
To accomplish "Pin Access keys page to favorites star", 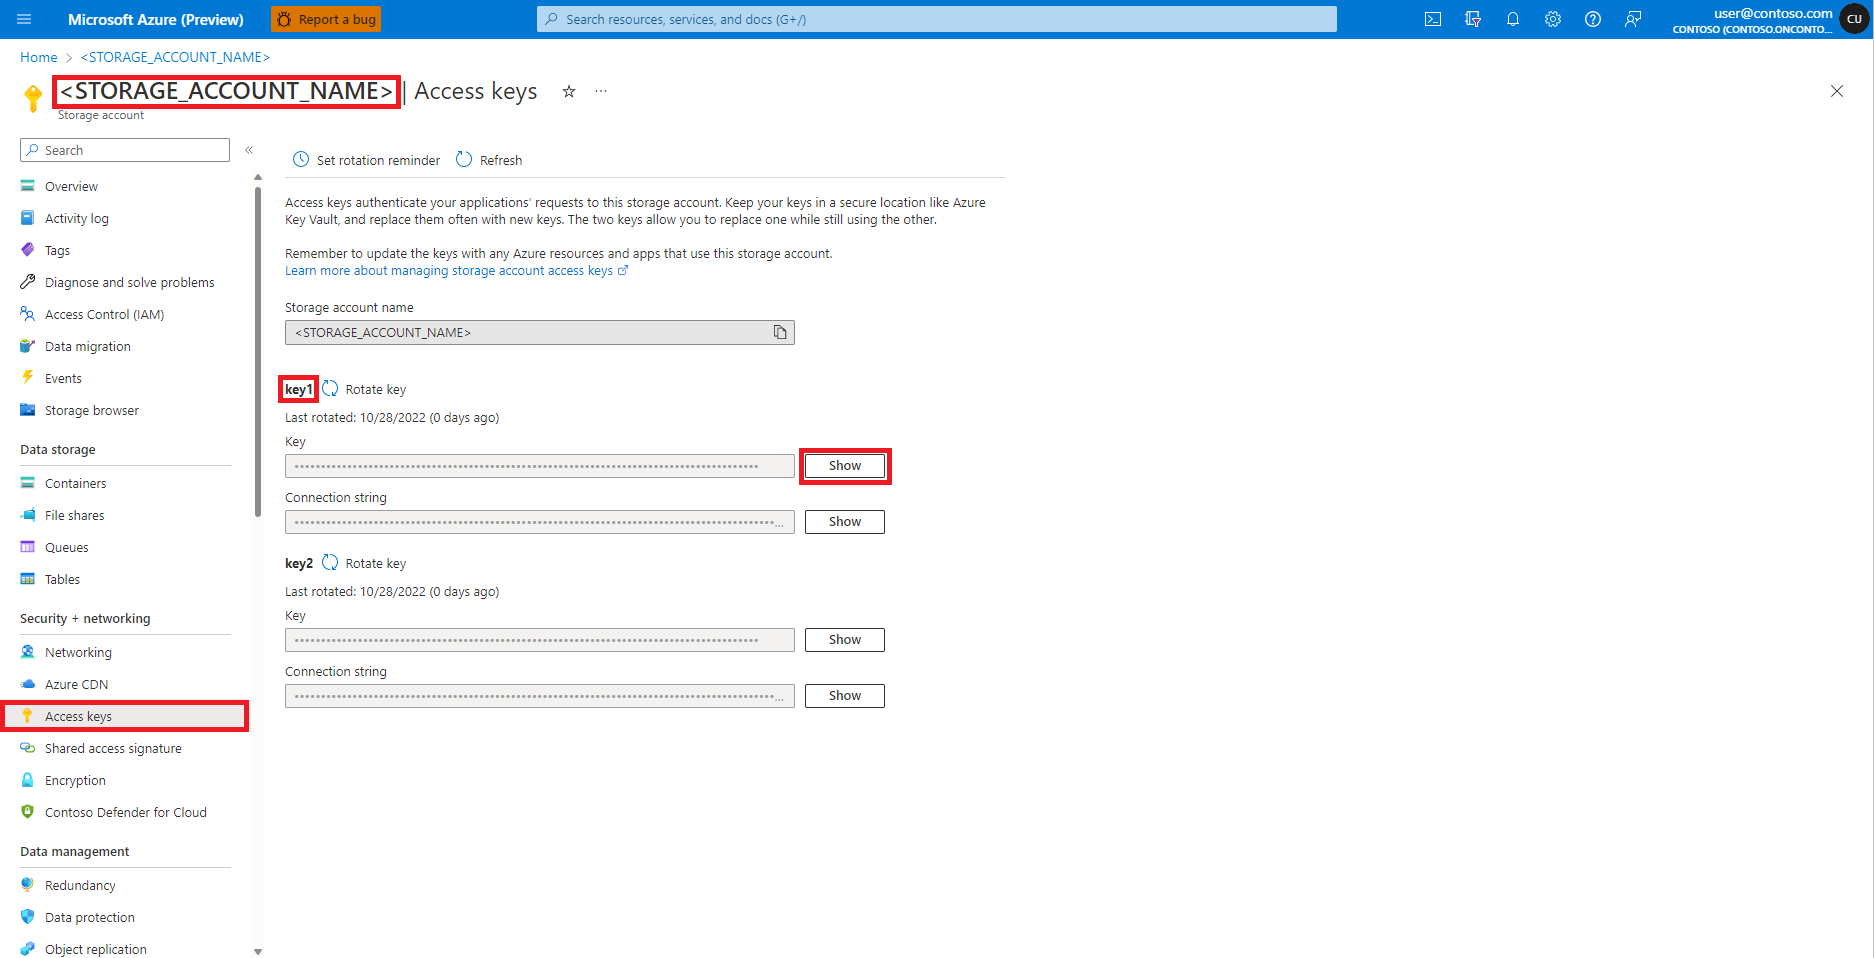I will click(x=569, y=91).
